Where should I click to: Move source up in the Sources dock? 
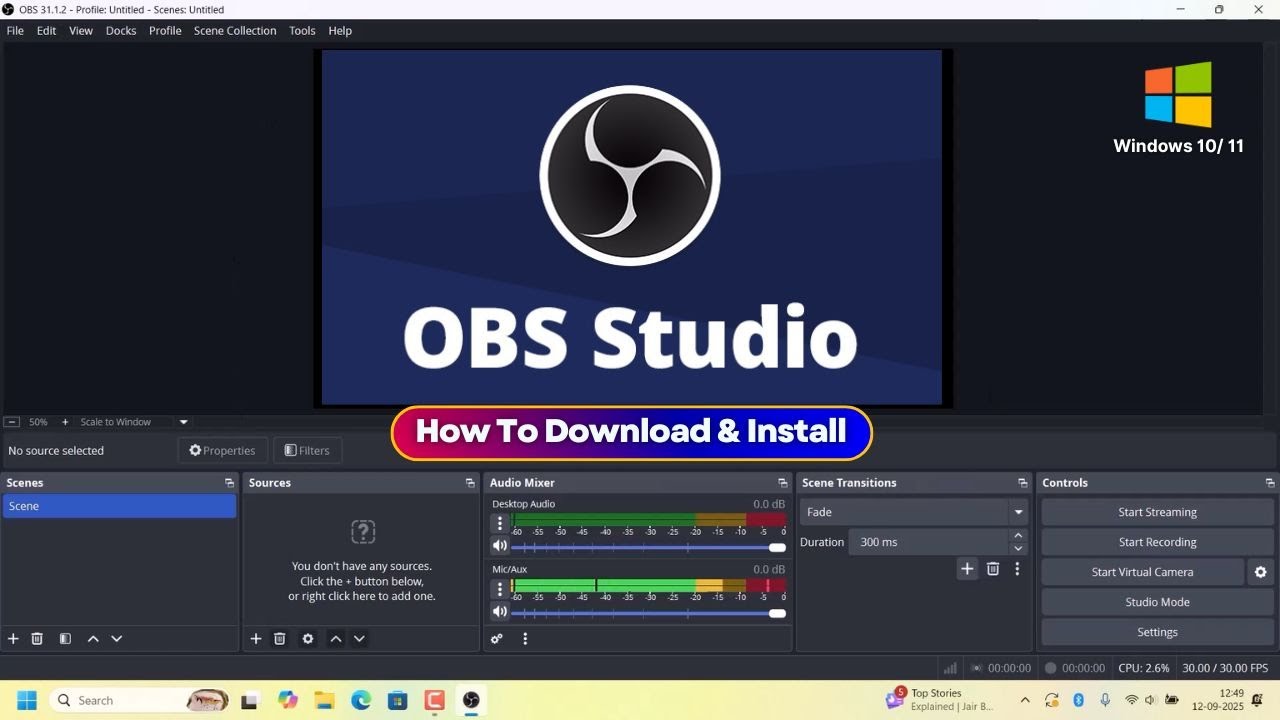click(336, 639)
